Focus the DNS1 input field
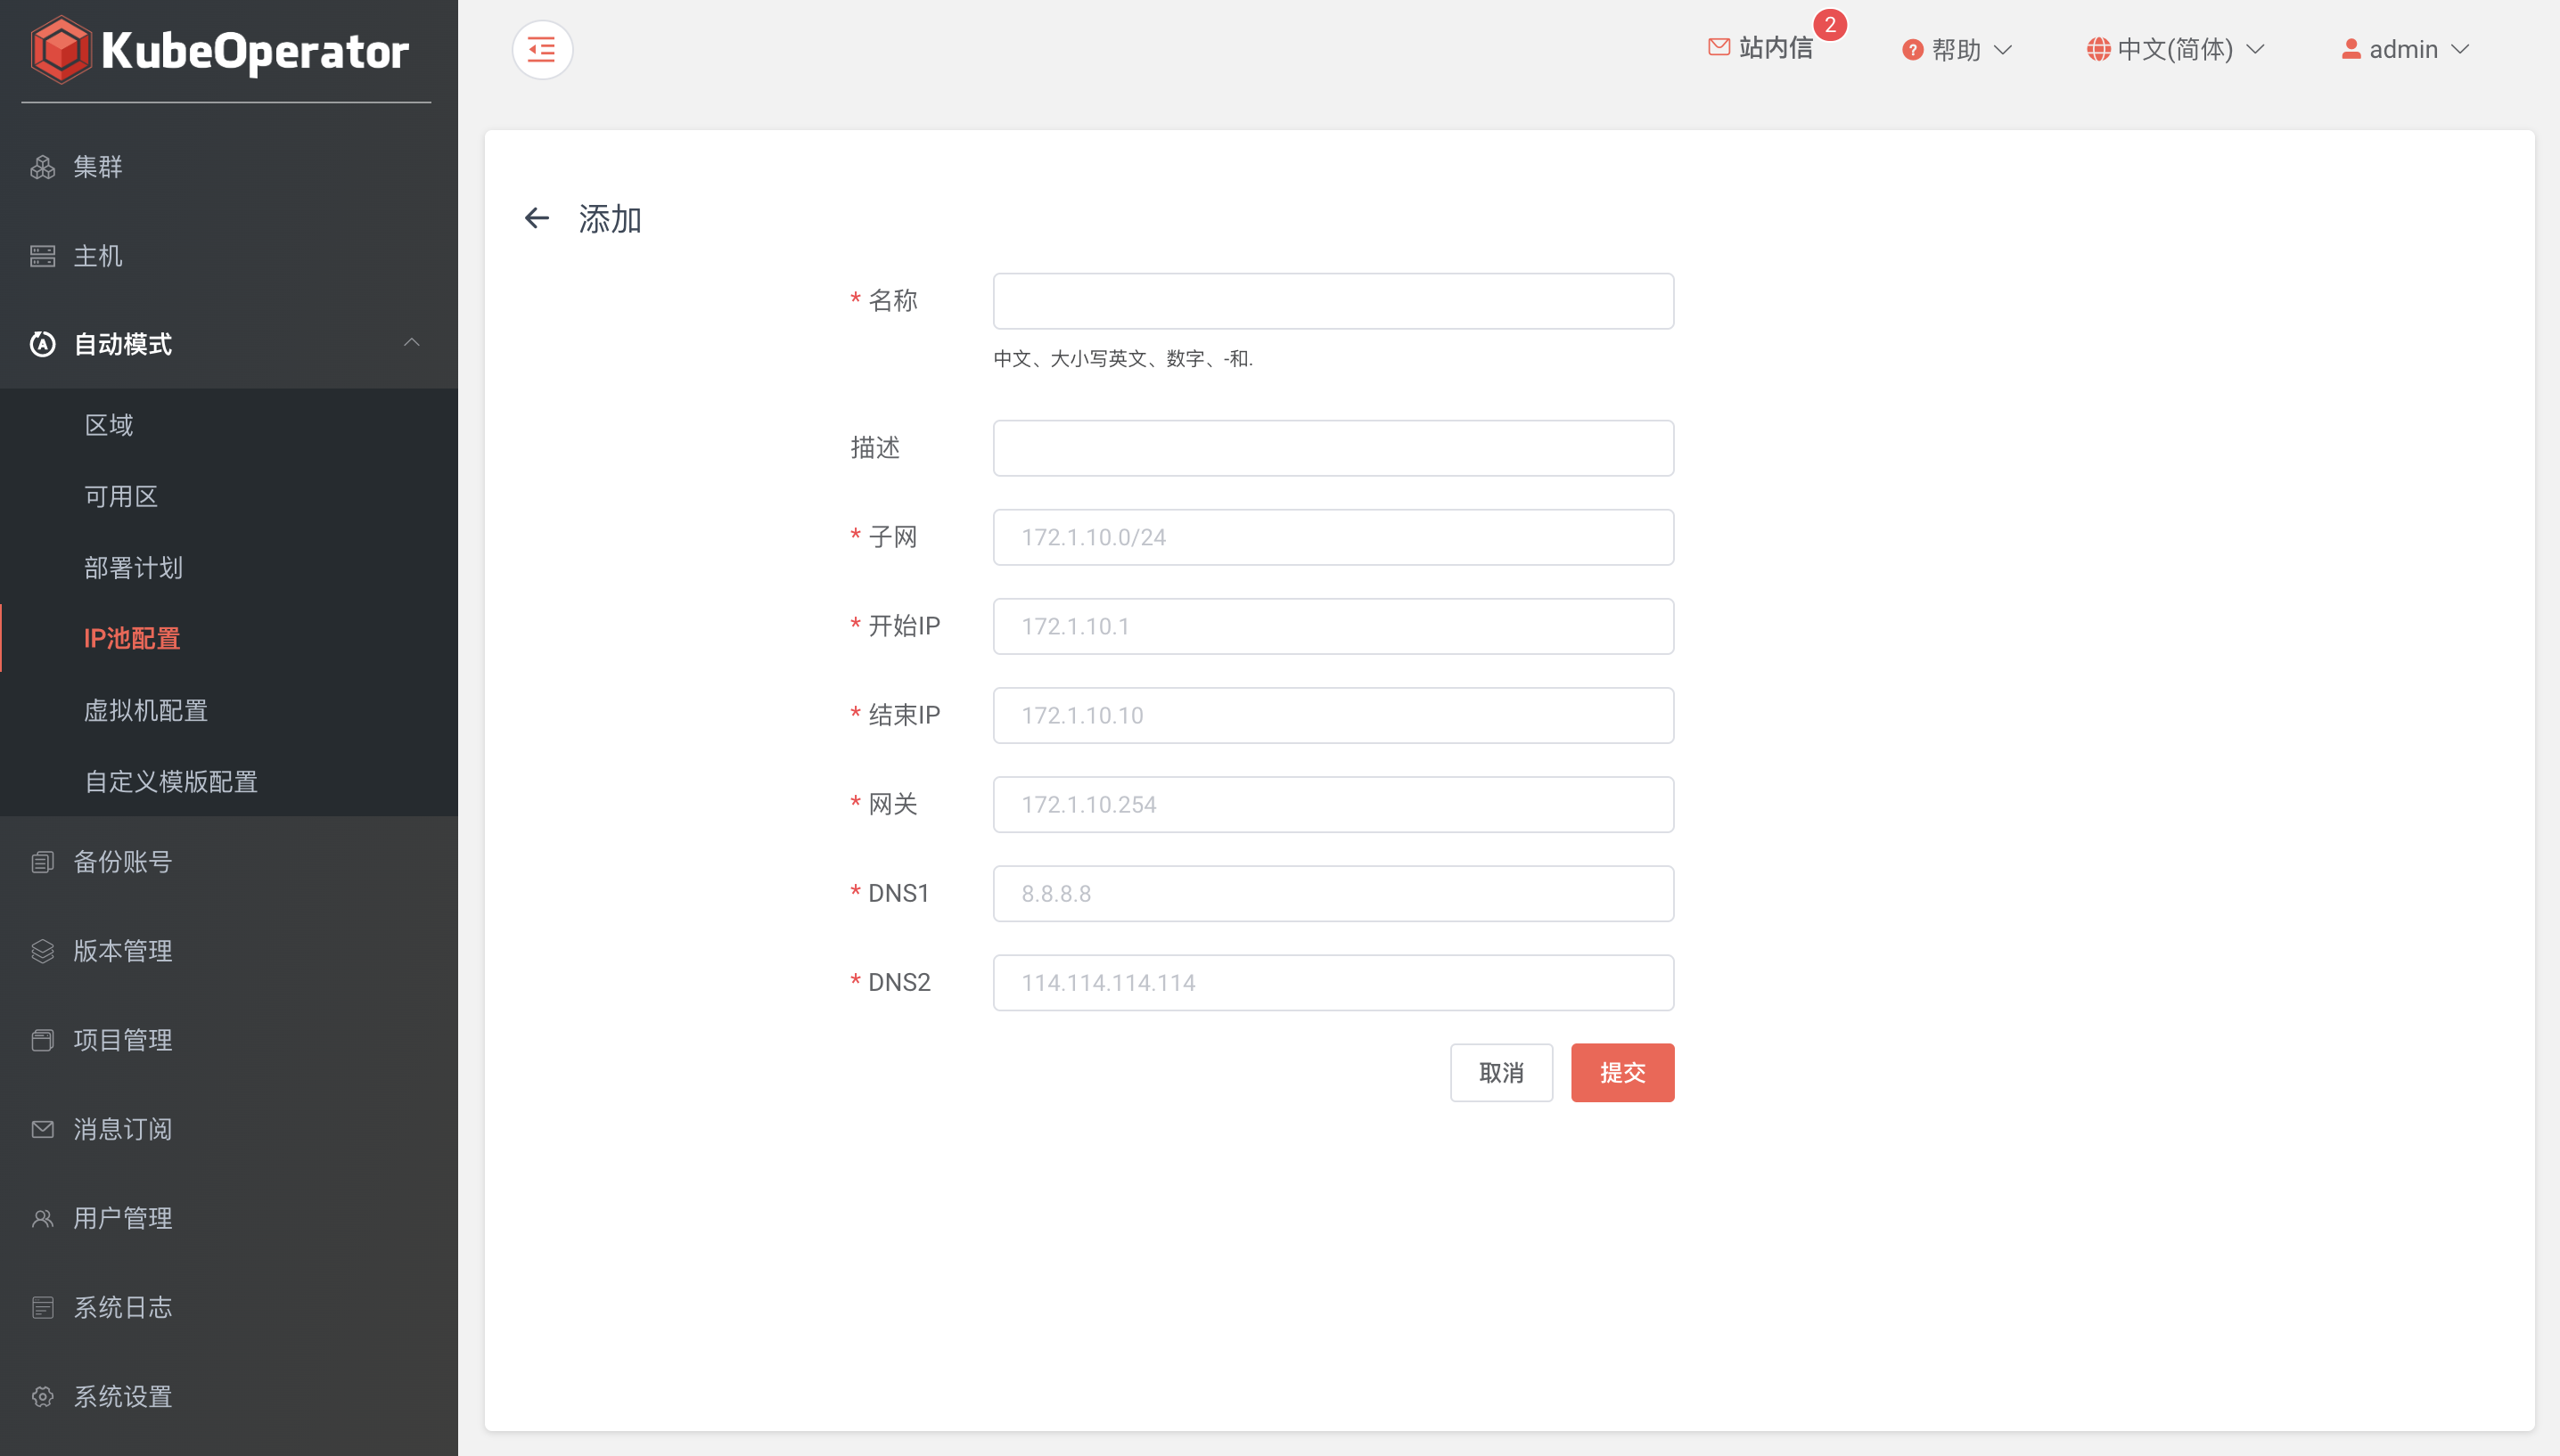Viewport: 2560px width, 1456px height. pos(1333,893)
